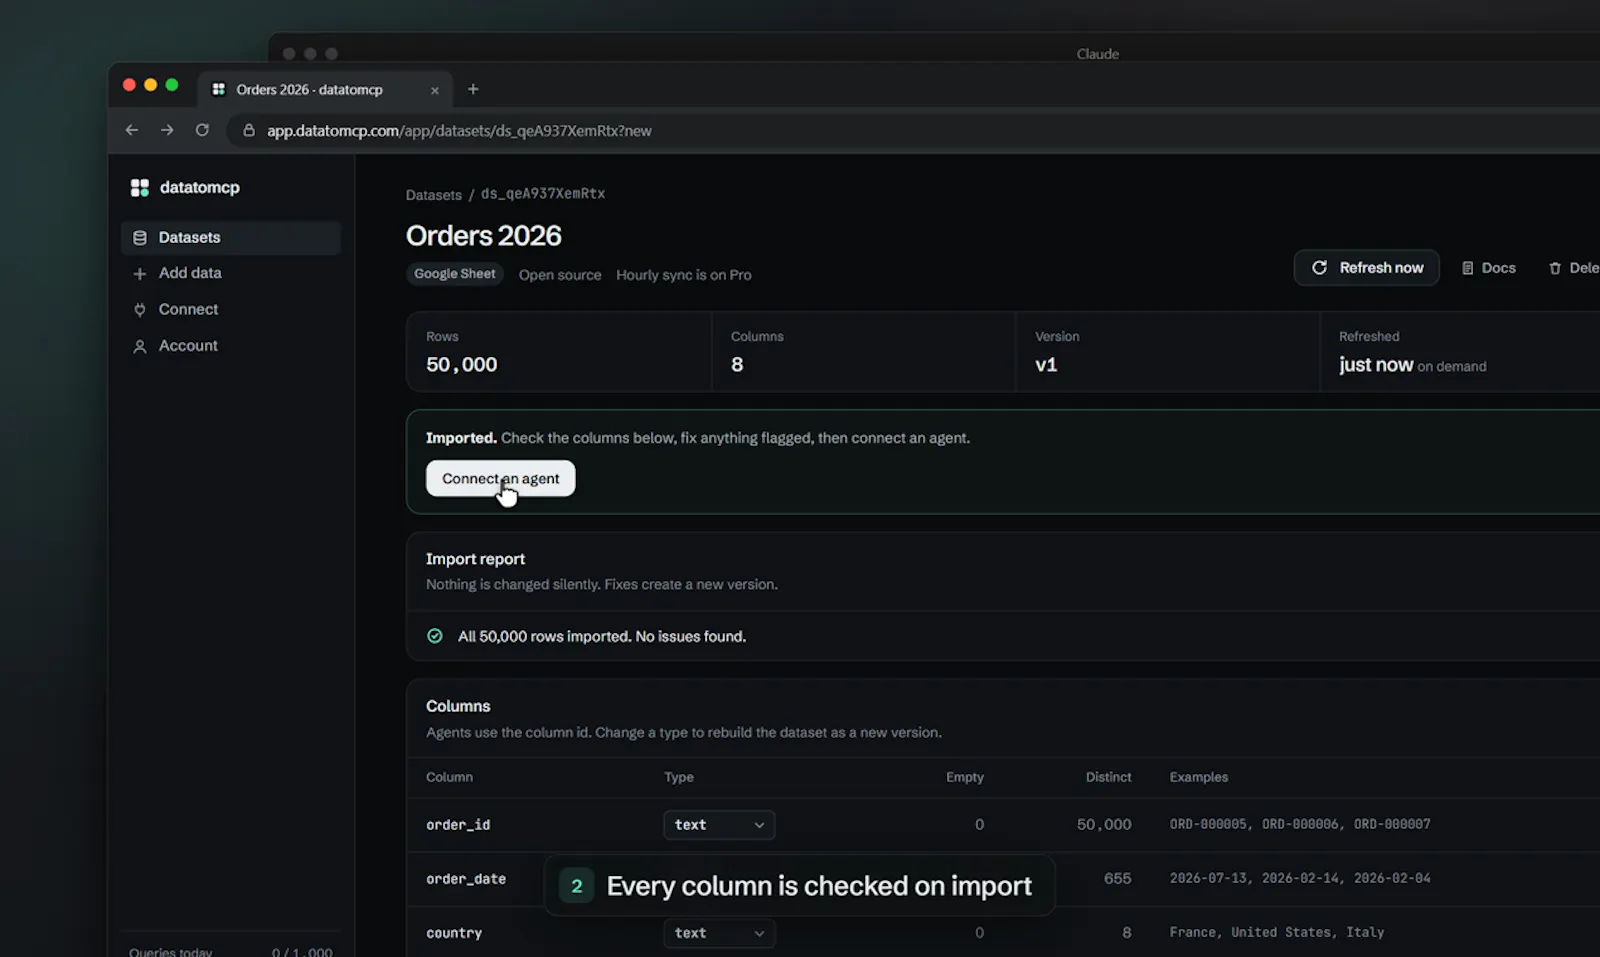
Task: Reload the page with the browser refresh icon
Action: click(x=202, y=130)
